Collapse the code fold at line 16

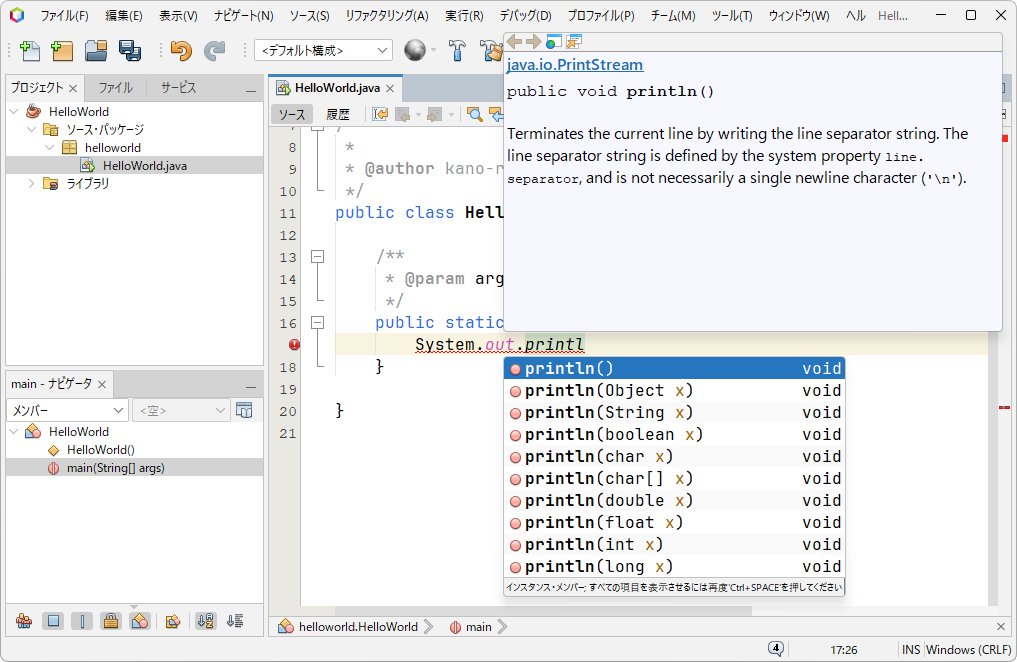point(317,322)
